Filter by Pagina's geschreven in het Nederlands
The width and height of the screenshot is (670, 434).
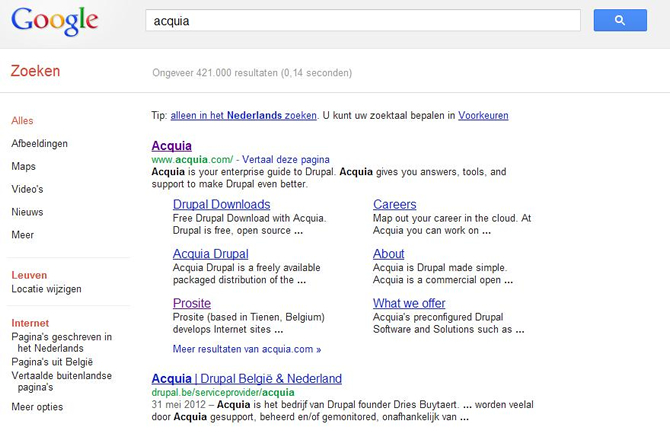click(x=62, y=342)
